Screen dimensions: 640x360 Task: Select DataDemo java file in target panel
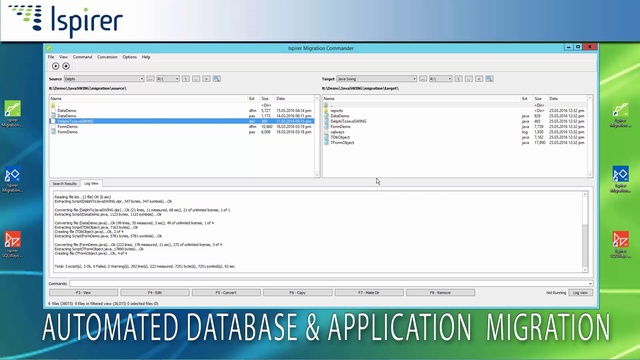click(455, 116)
